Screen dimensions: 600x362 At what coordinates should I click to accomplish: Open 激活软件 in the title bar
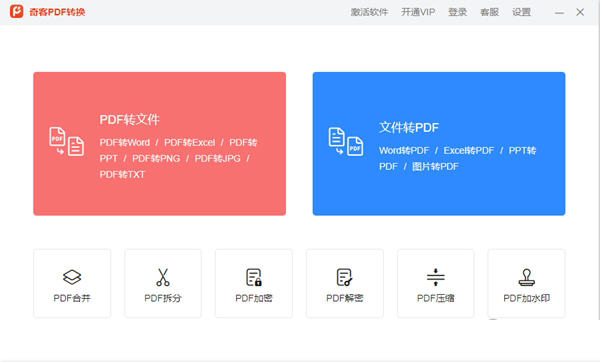(369, 12)
